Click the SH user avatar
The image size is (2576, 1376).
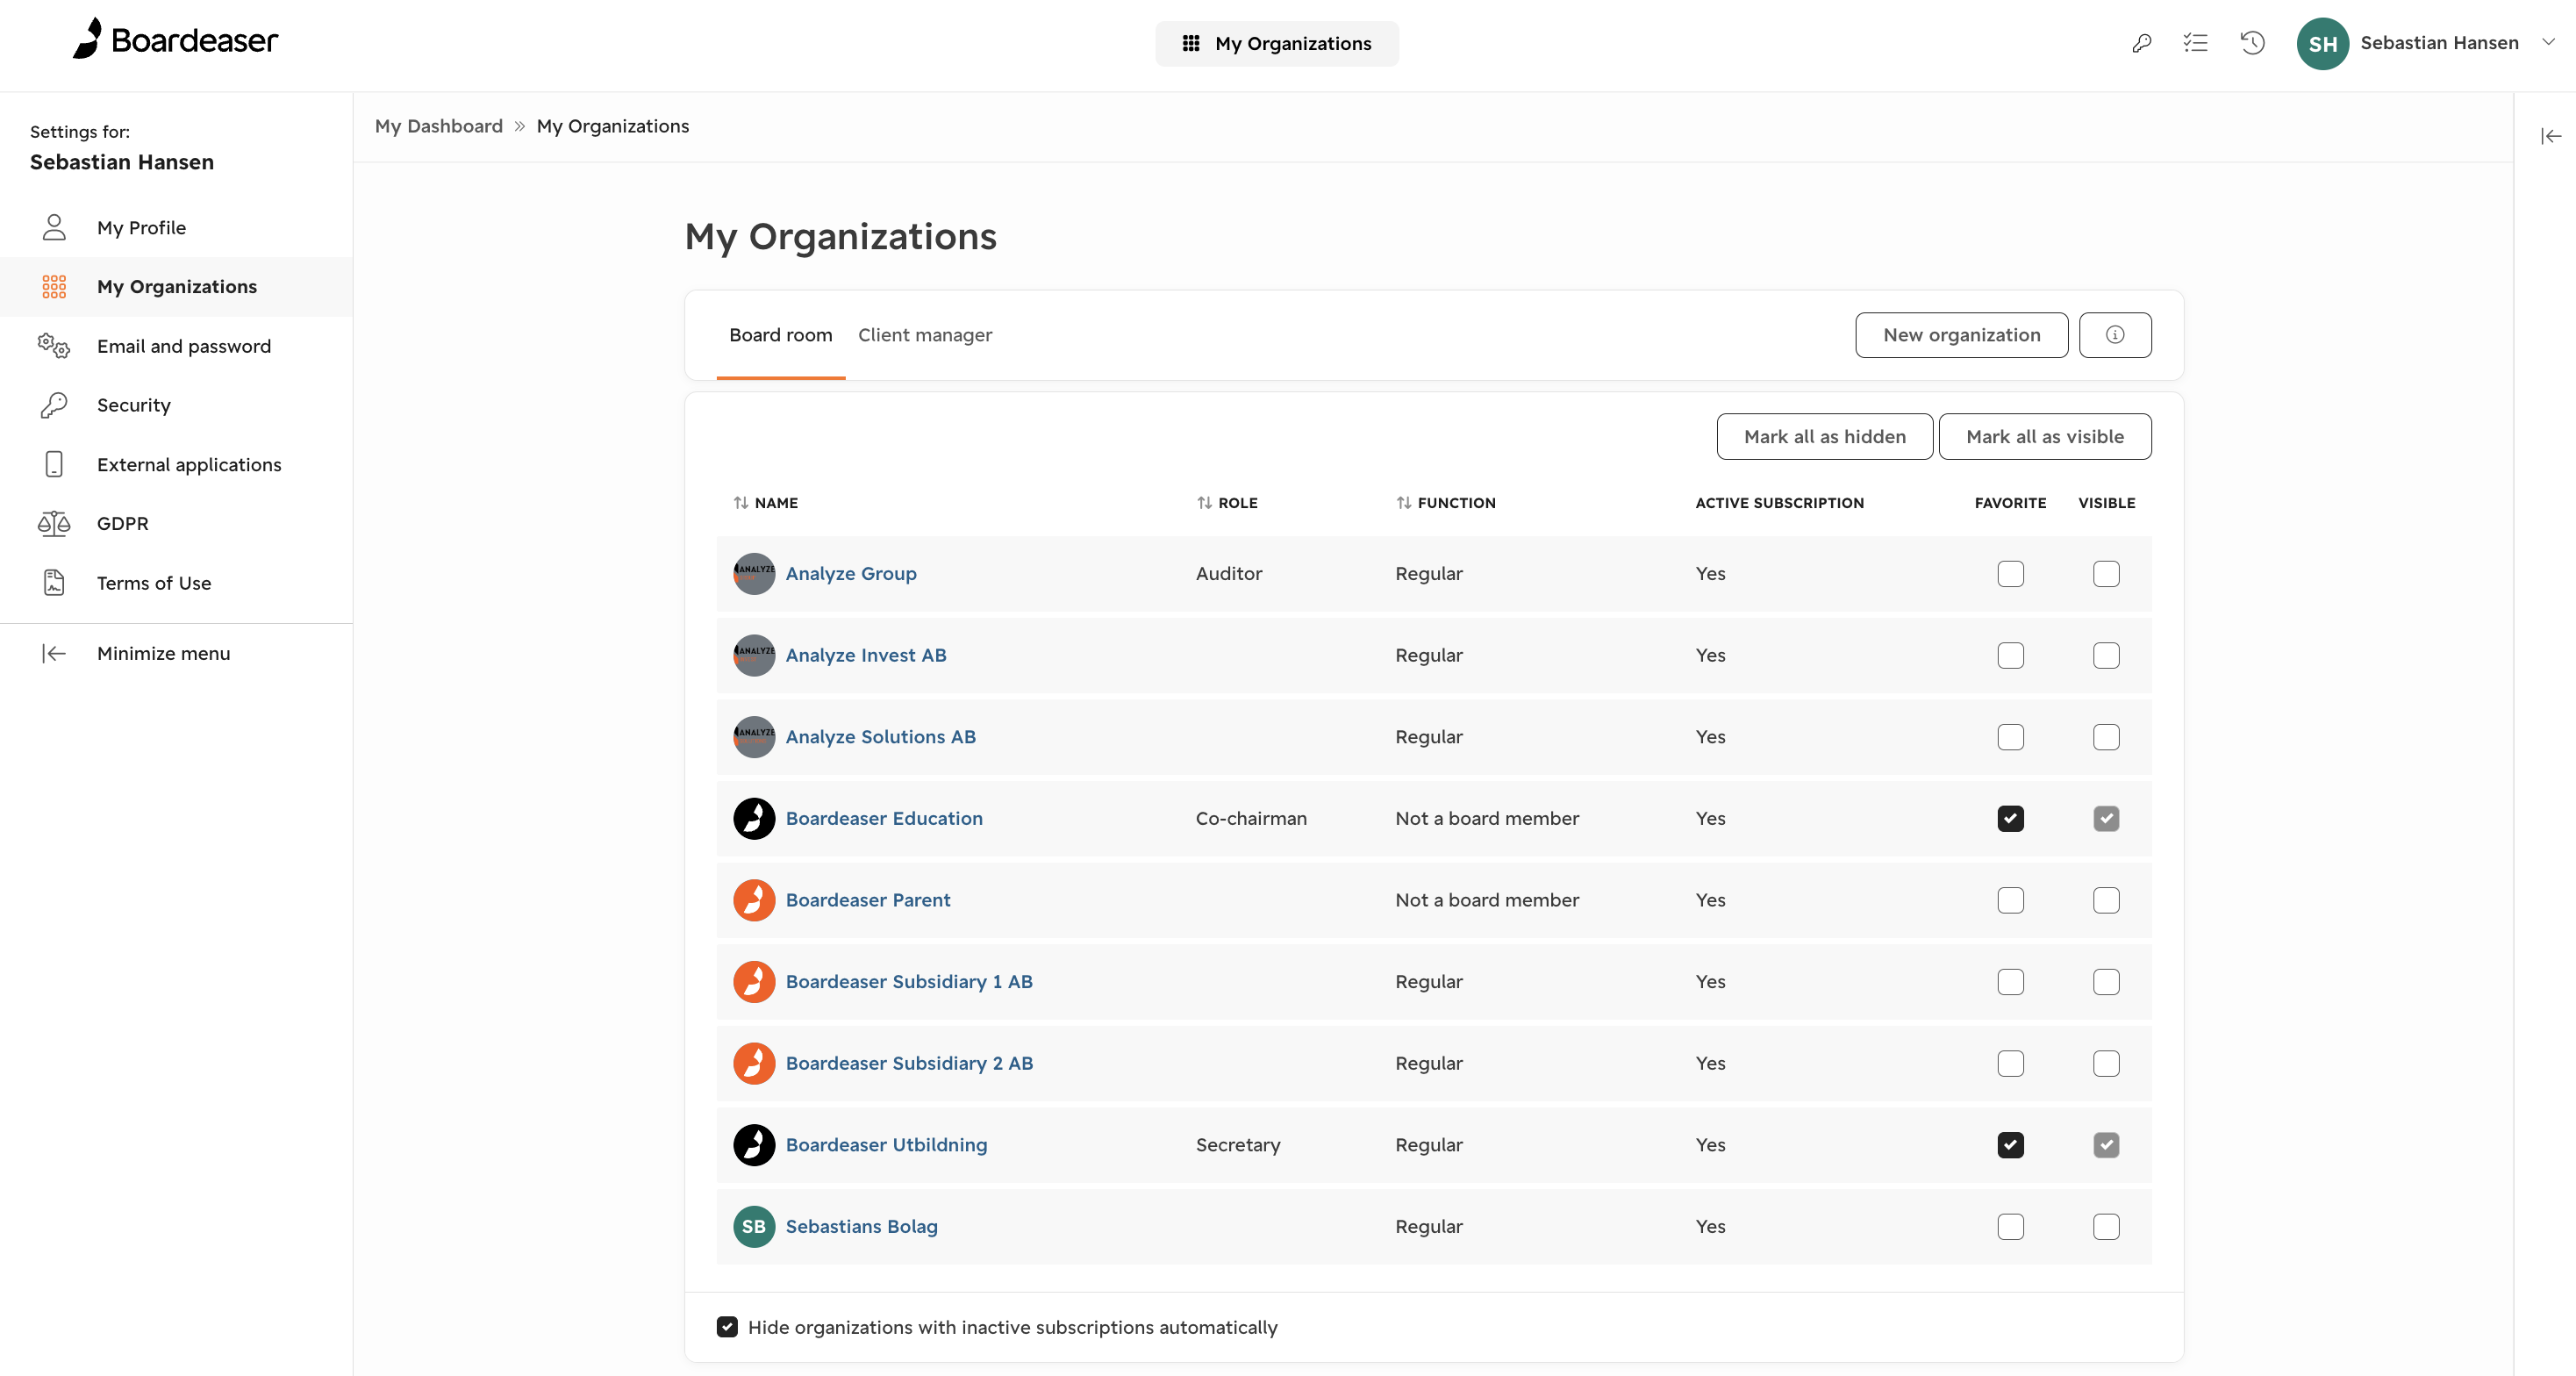[2322, 43]
